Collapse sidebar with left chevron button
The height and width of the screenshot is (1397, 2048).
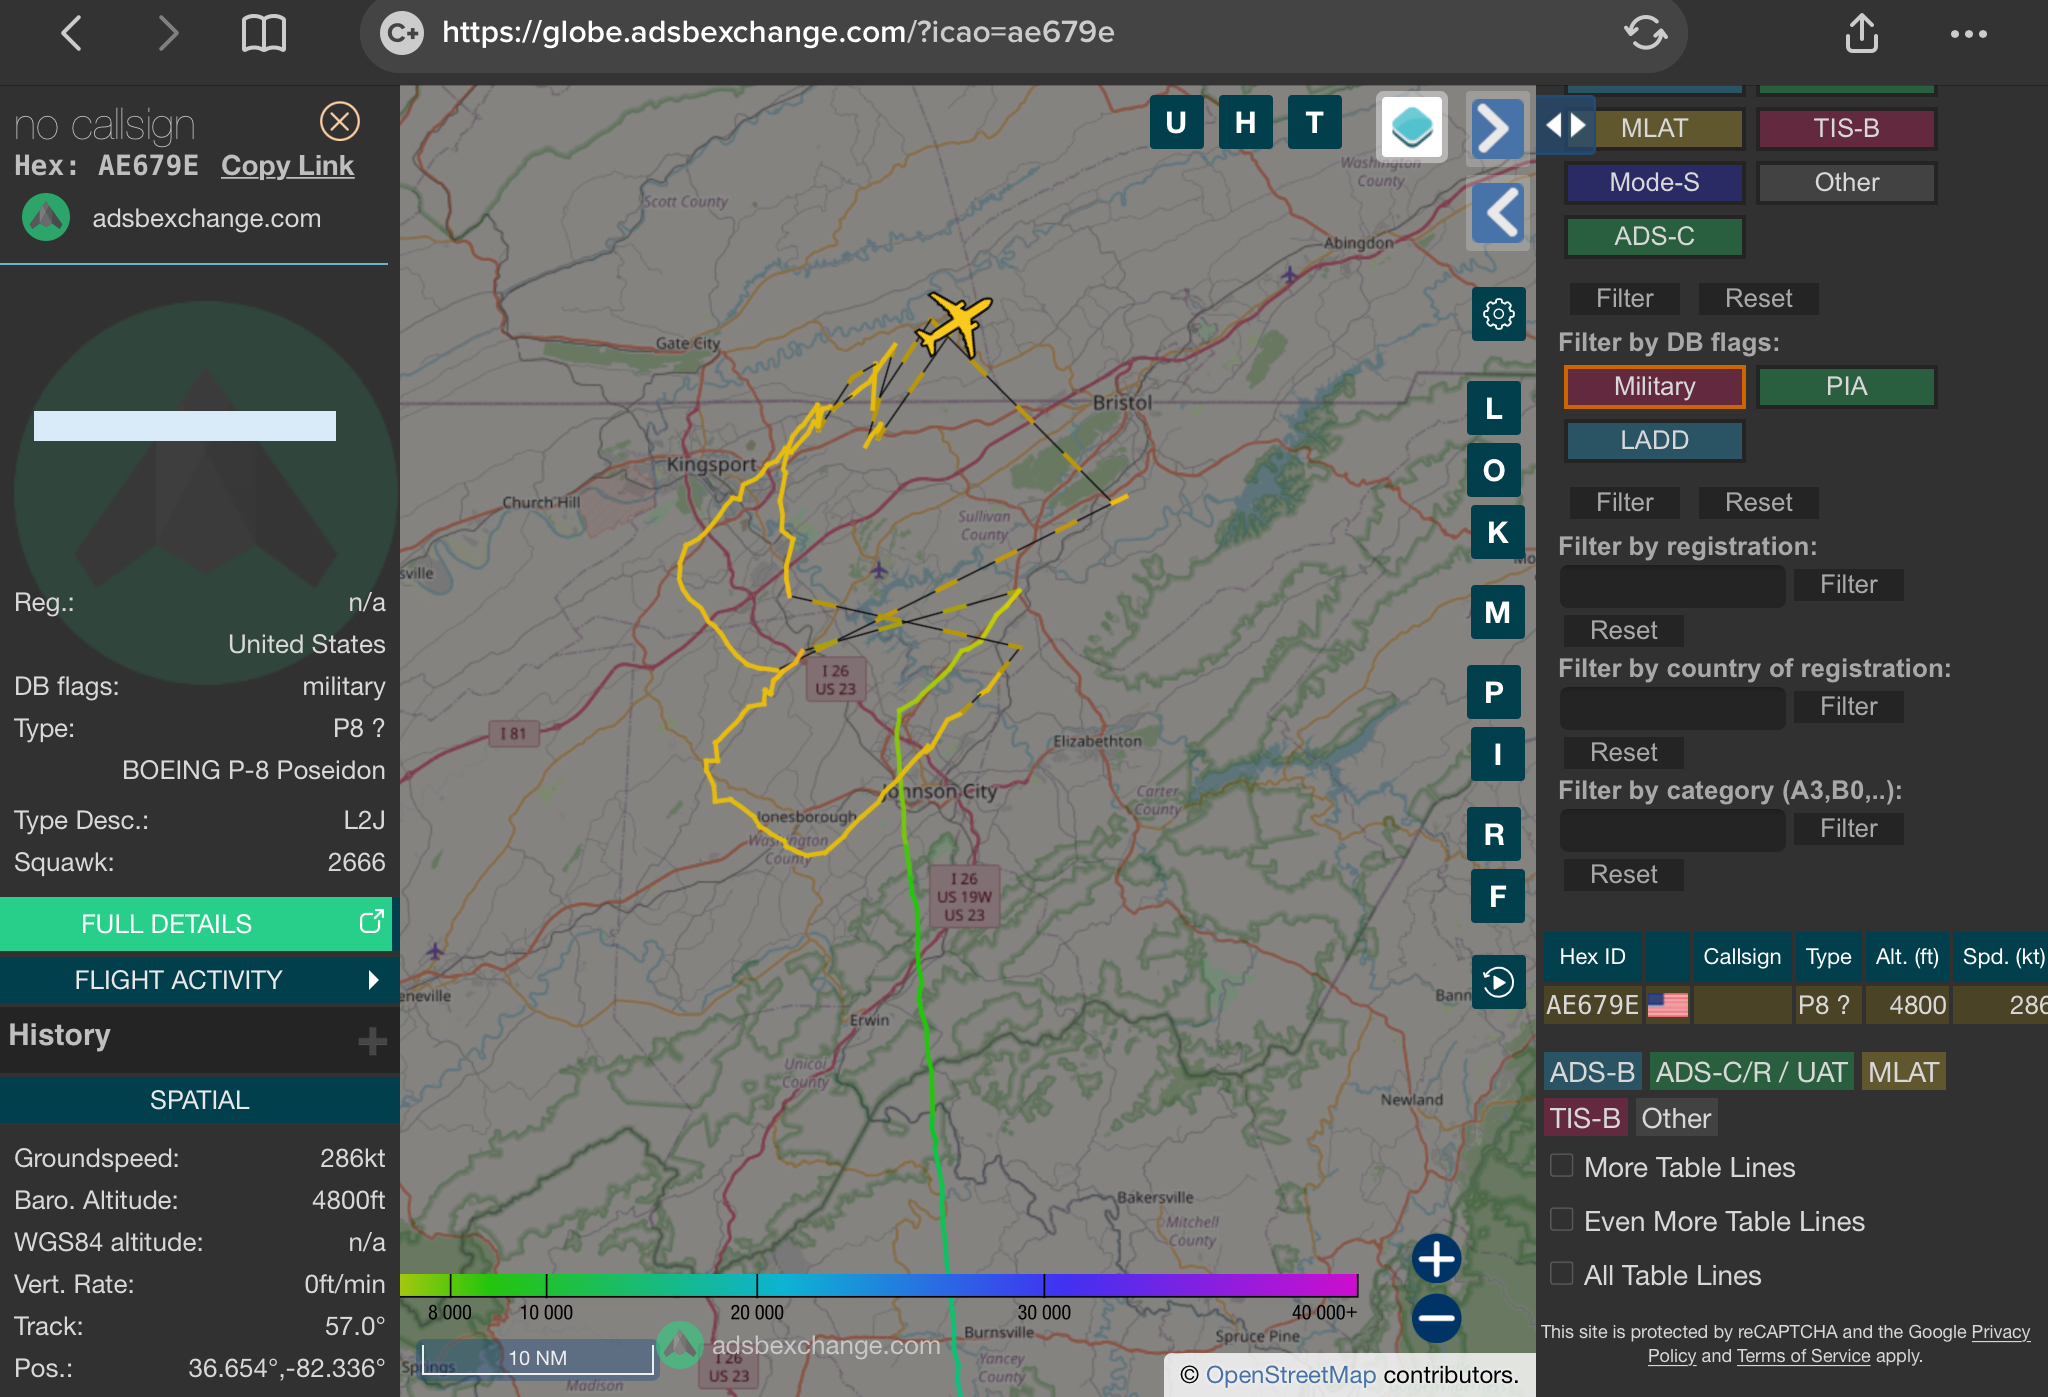click(1498, 213)
